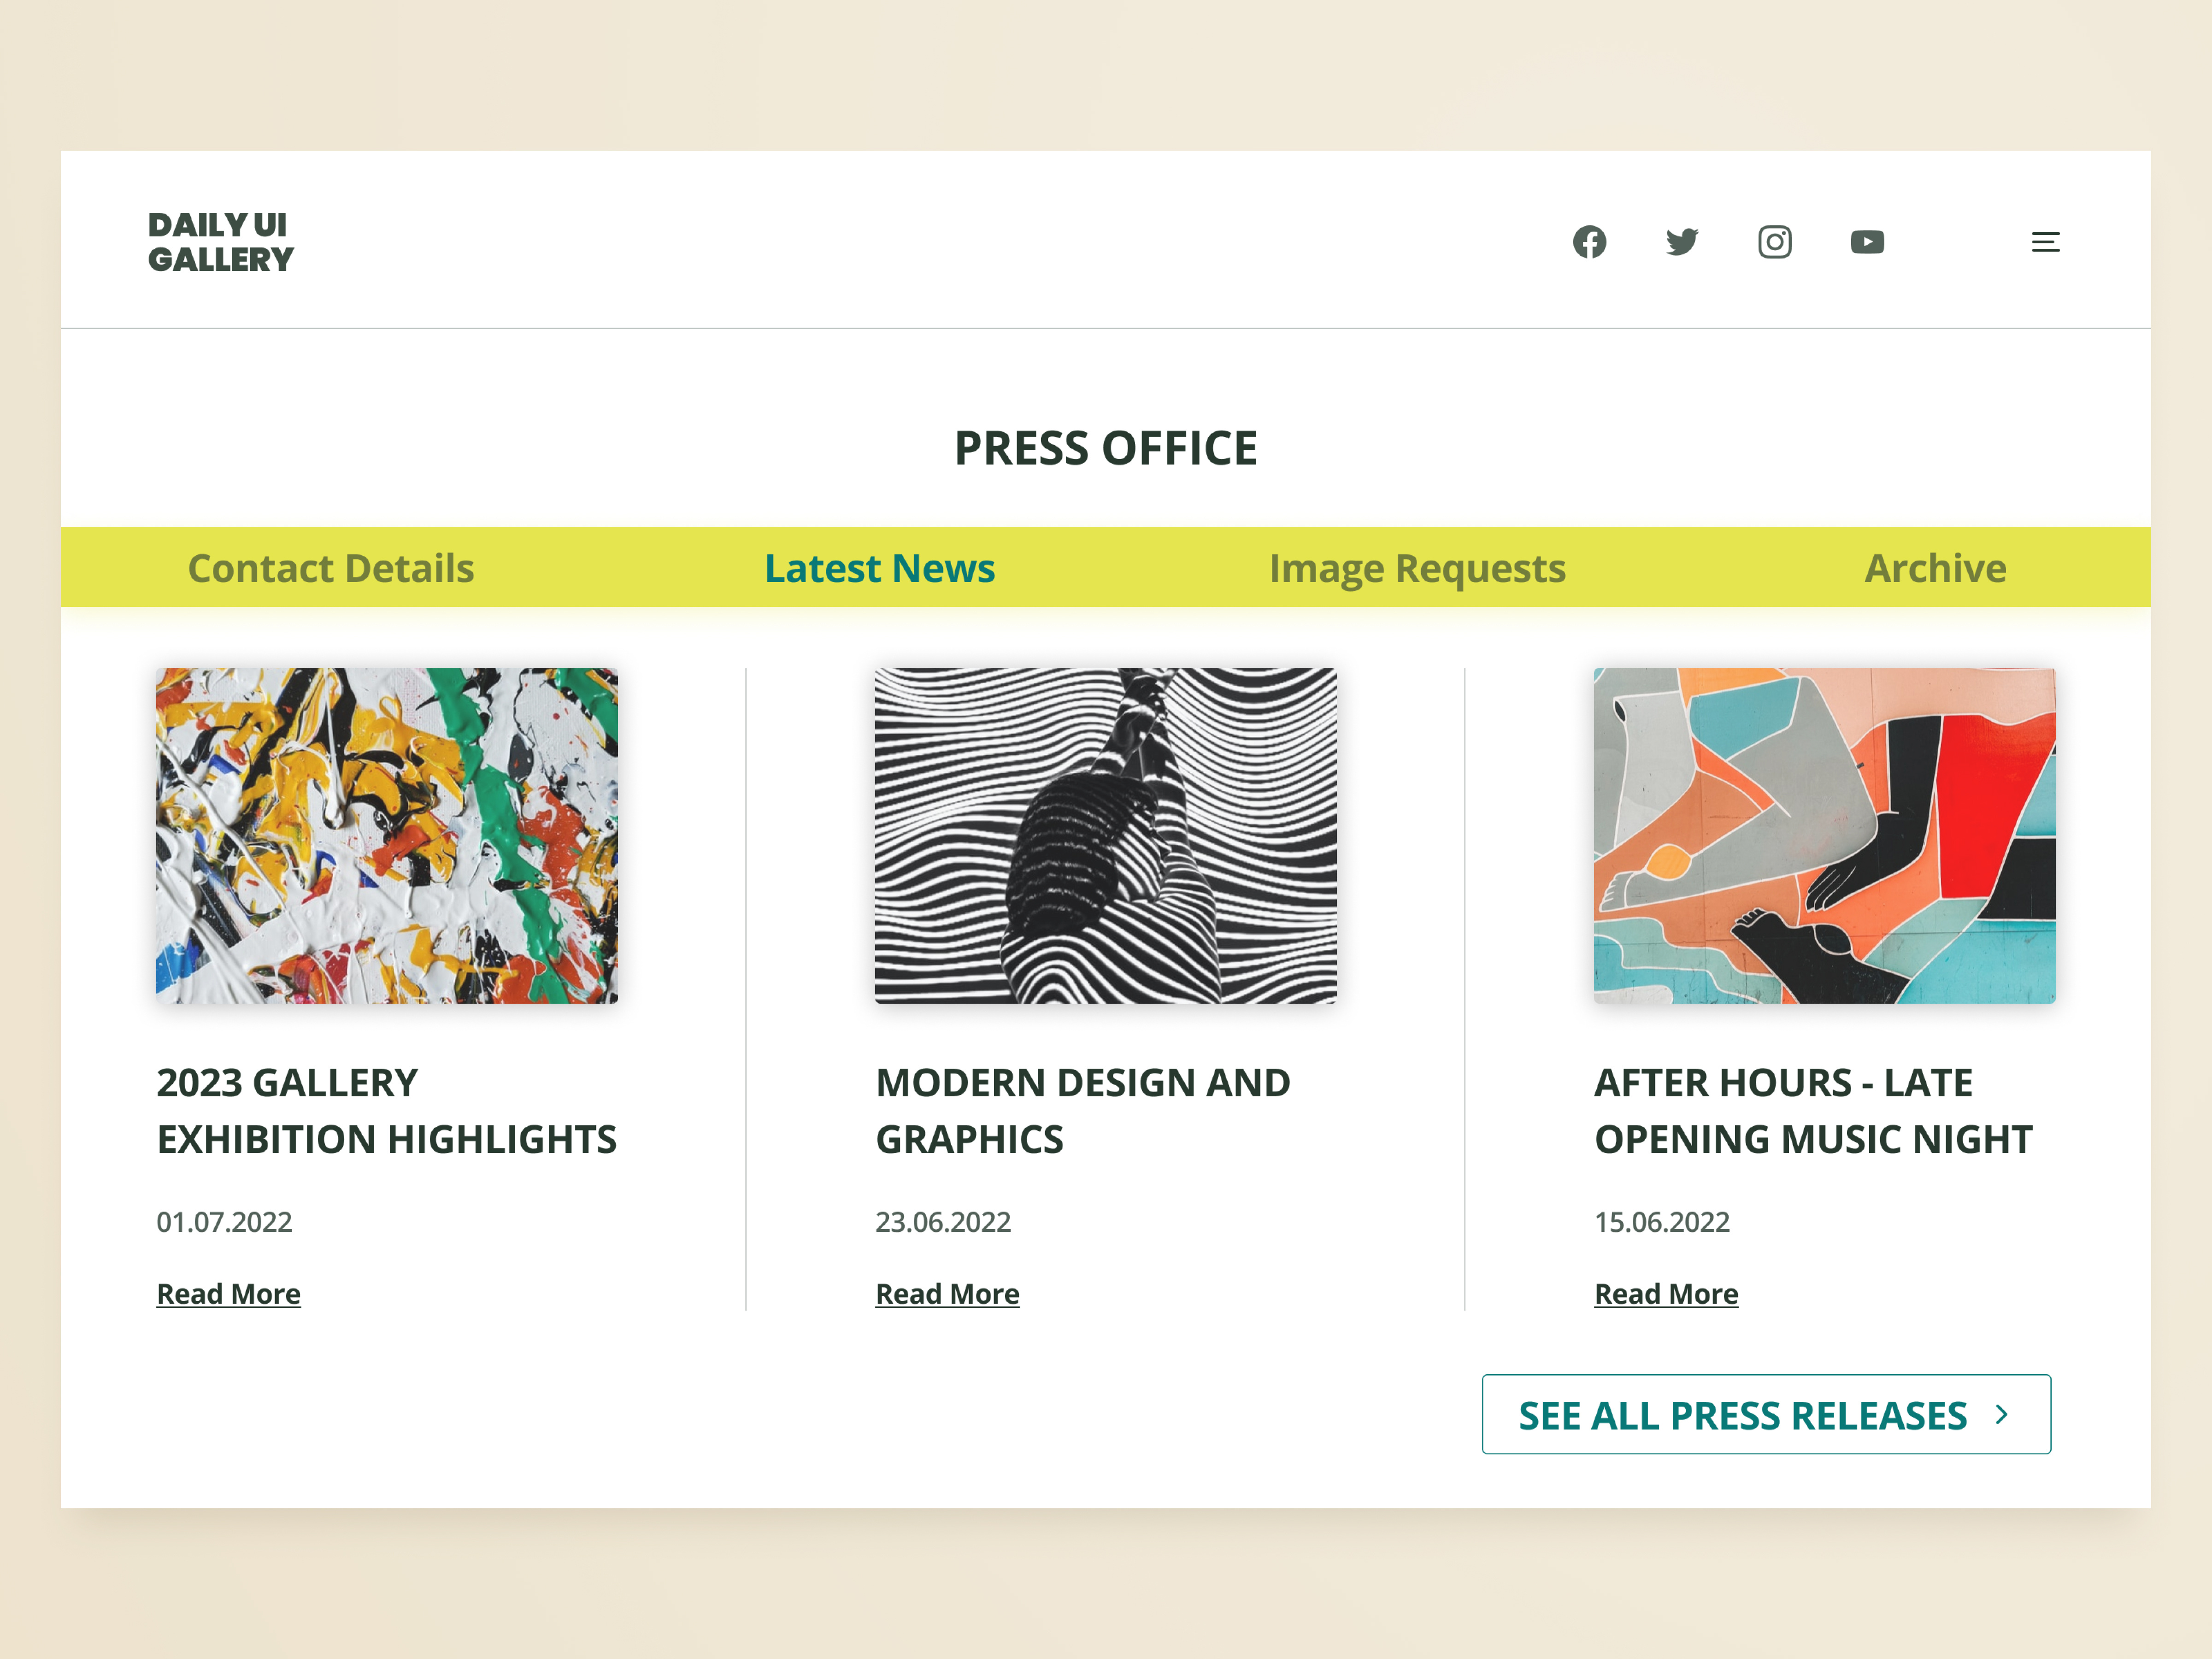Open the colorful paint splatter thumbnail
2212x1659 pixels.
click(387, 835)
